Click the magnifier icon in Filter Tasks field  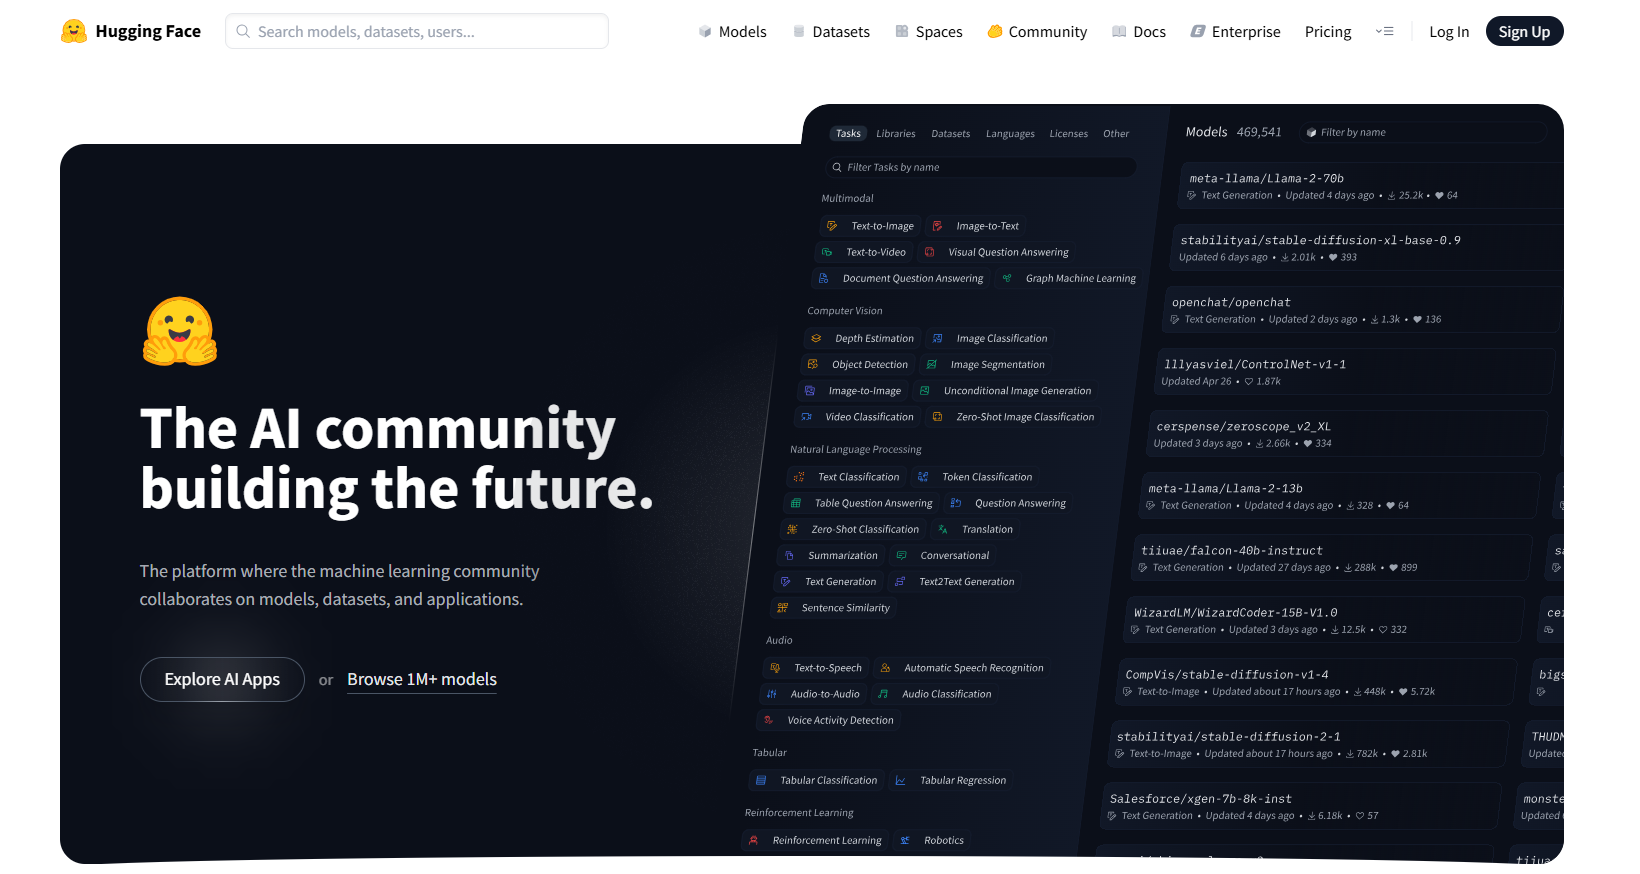pyautogui.click(x=837, y=167)
